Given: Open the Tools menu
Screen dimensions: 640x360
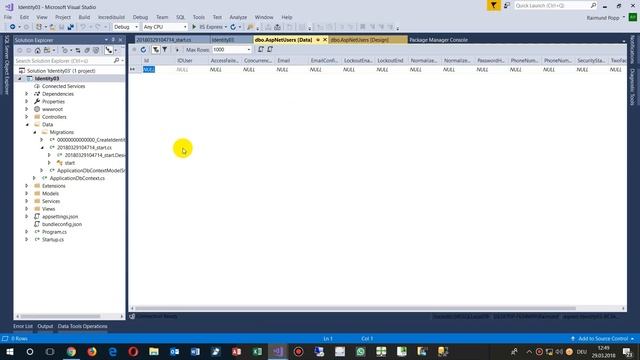Looking at the screenshot, I should [x=199, y=17].
